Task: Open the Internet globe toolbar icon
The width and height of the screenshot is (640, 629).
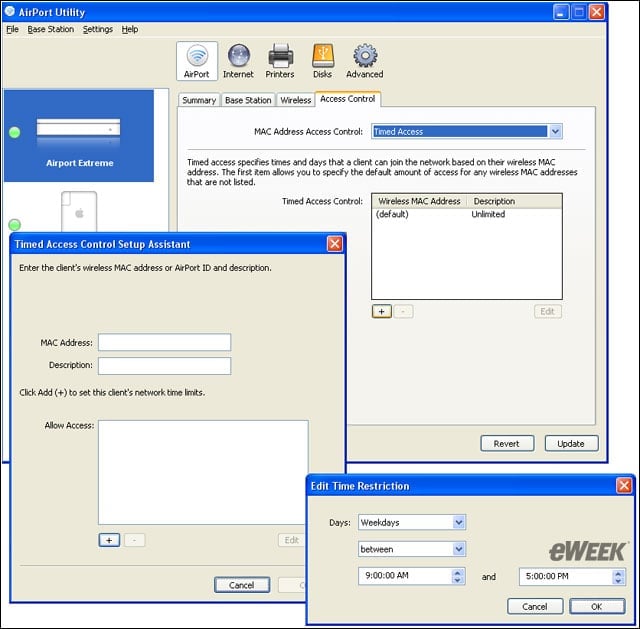Action: (238, 61)
